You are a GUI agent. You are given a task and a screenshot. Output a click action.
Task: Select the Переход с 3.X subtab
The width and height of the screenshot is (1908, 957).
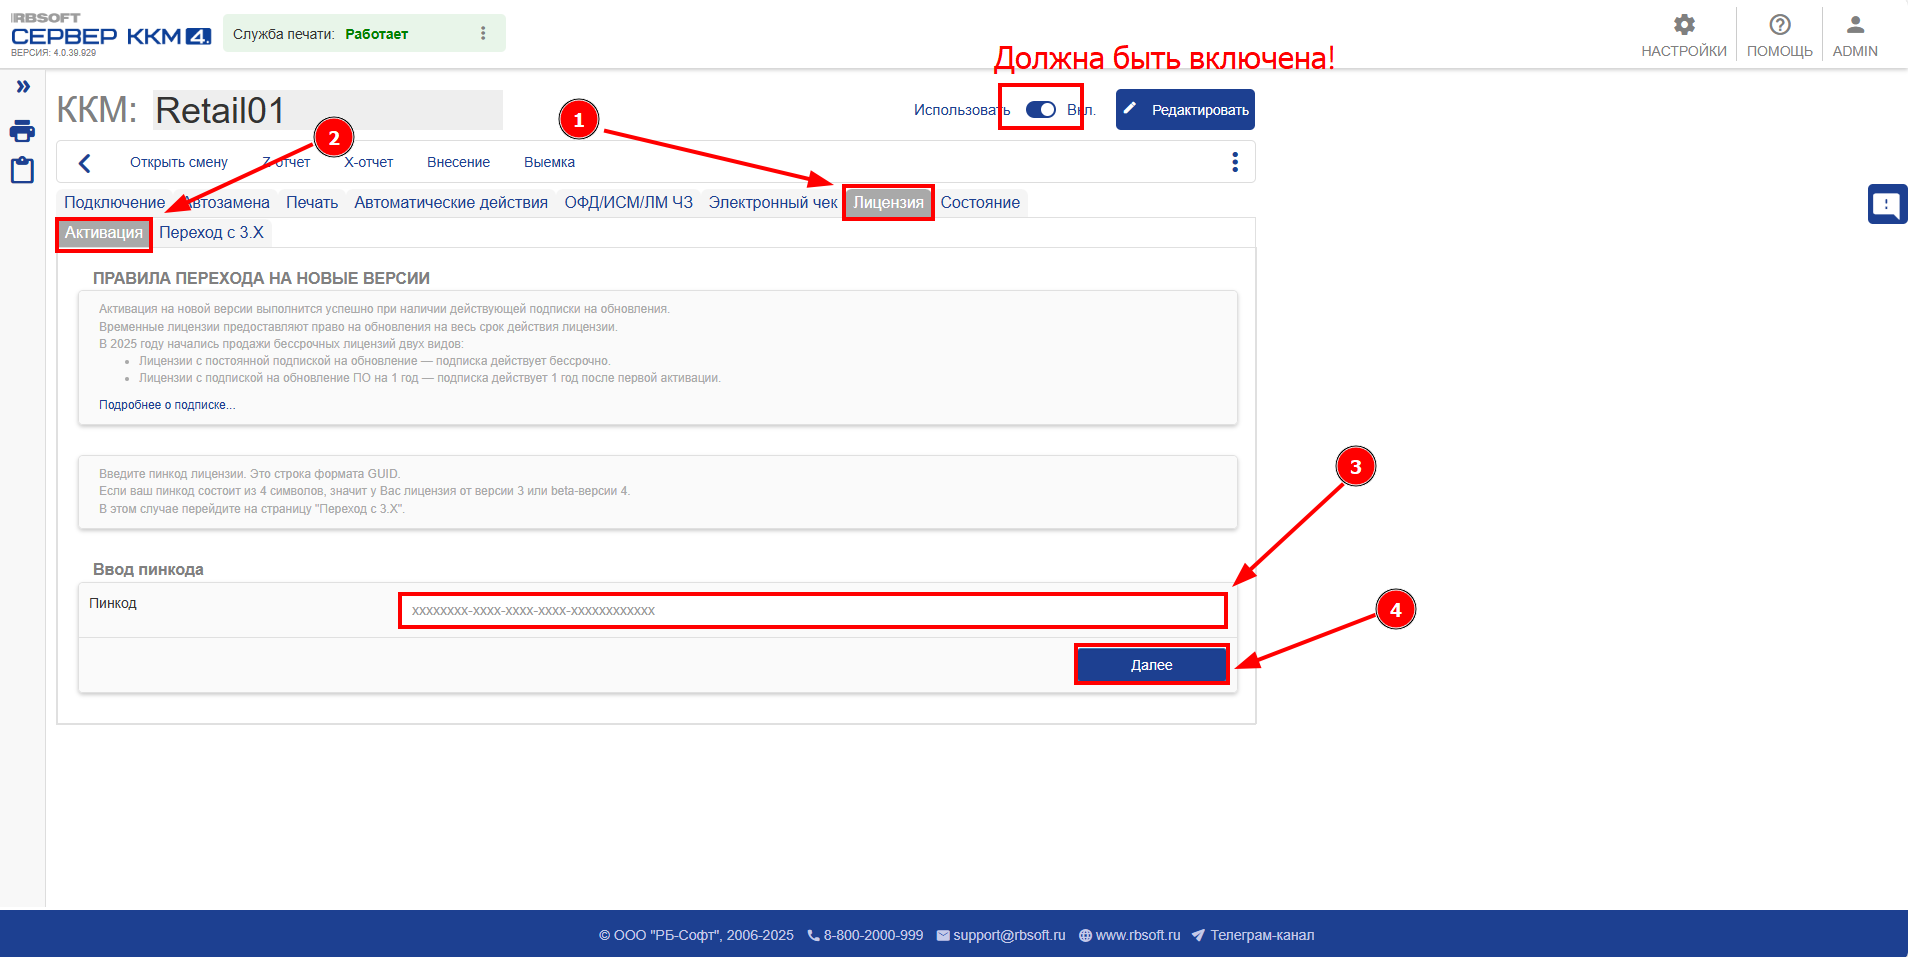[211, 233]
